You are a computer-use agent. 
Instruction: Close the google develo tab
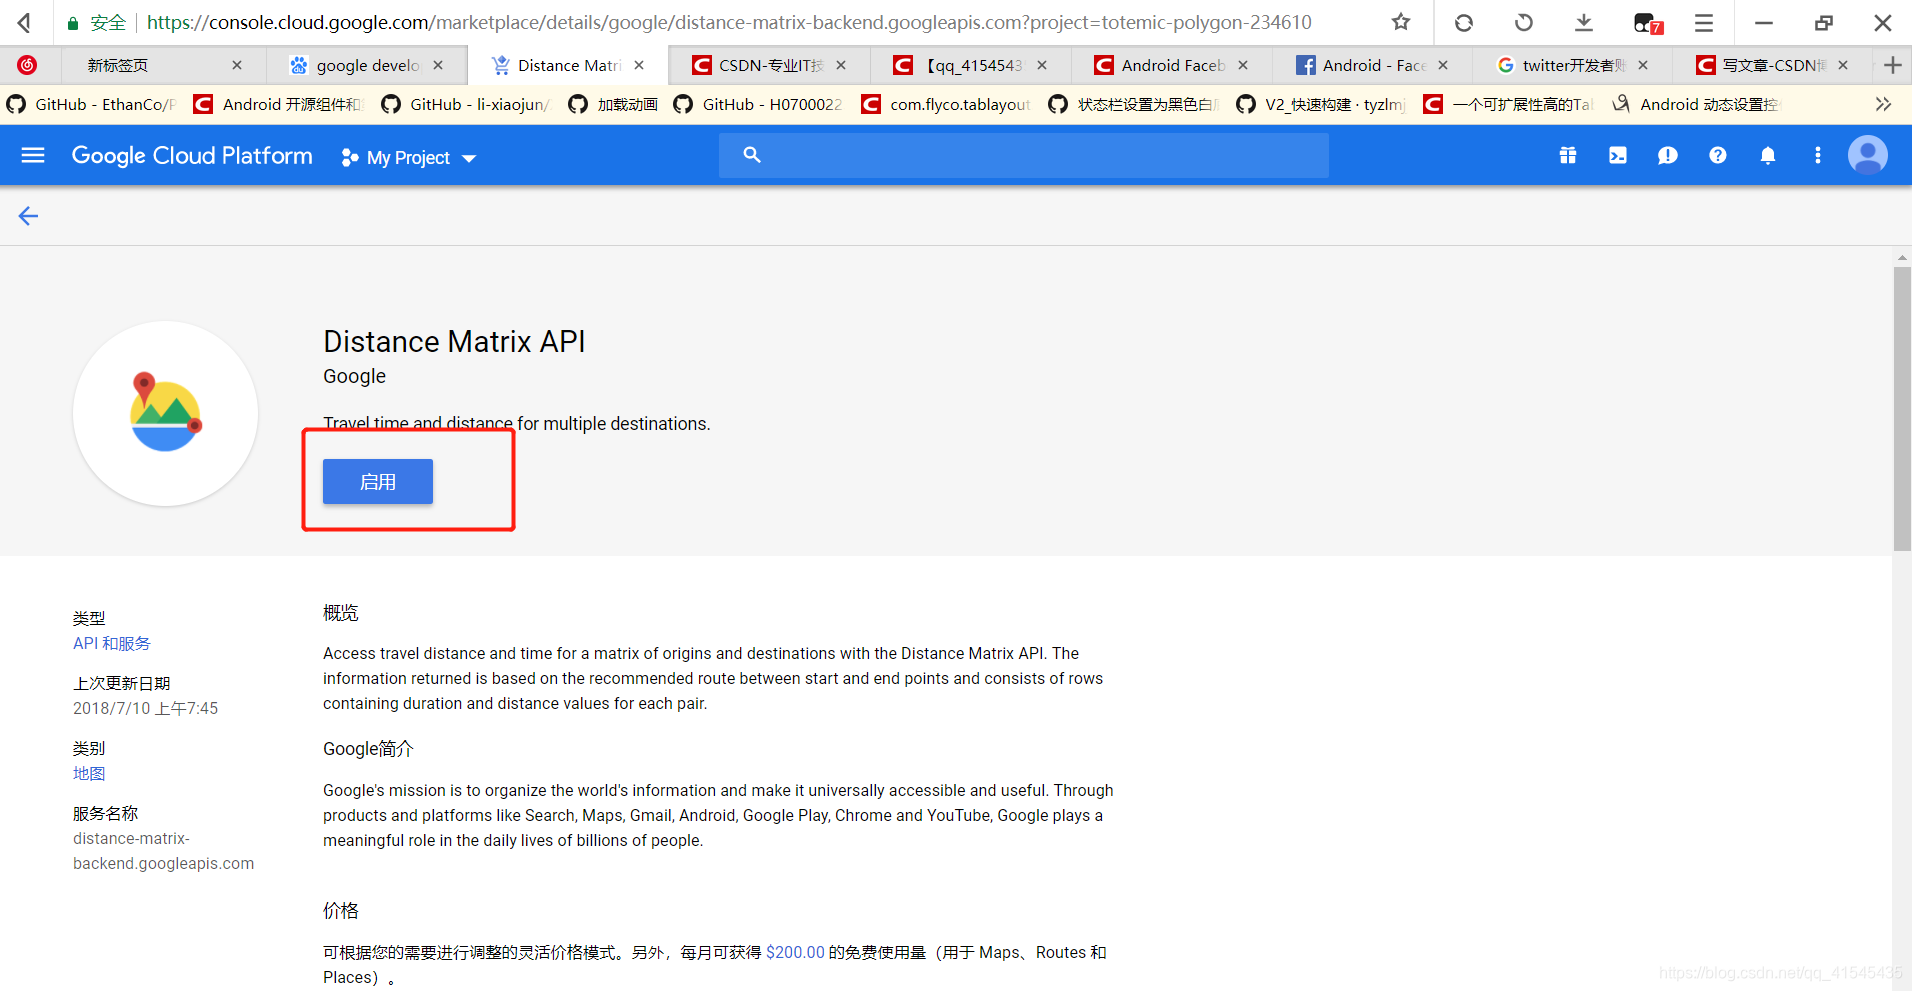438,65
